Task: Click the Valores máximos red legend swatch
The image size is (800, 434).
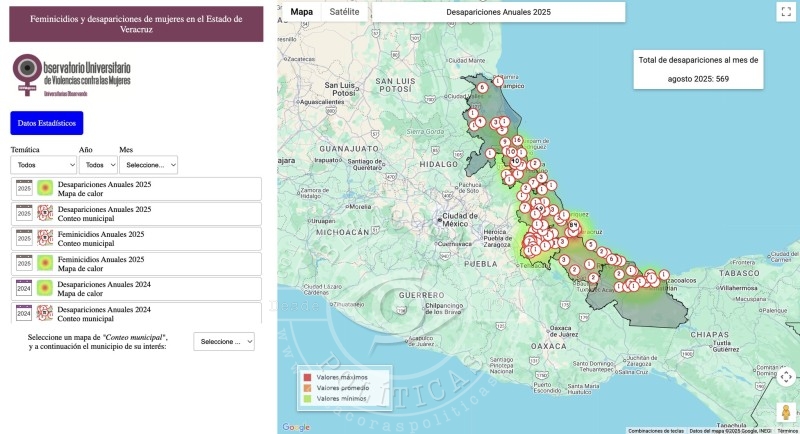Action: coord(308,376)
